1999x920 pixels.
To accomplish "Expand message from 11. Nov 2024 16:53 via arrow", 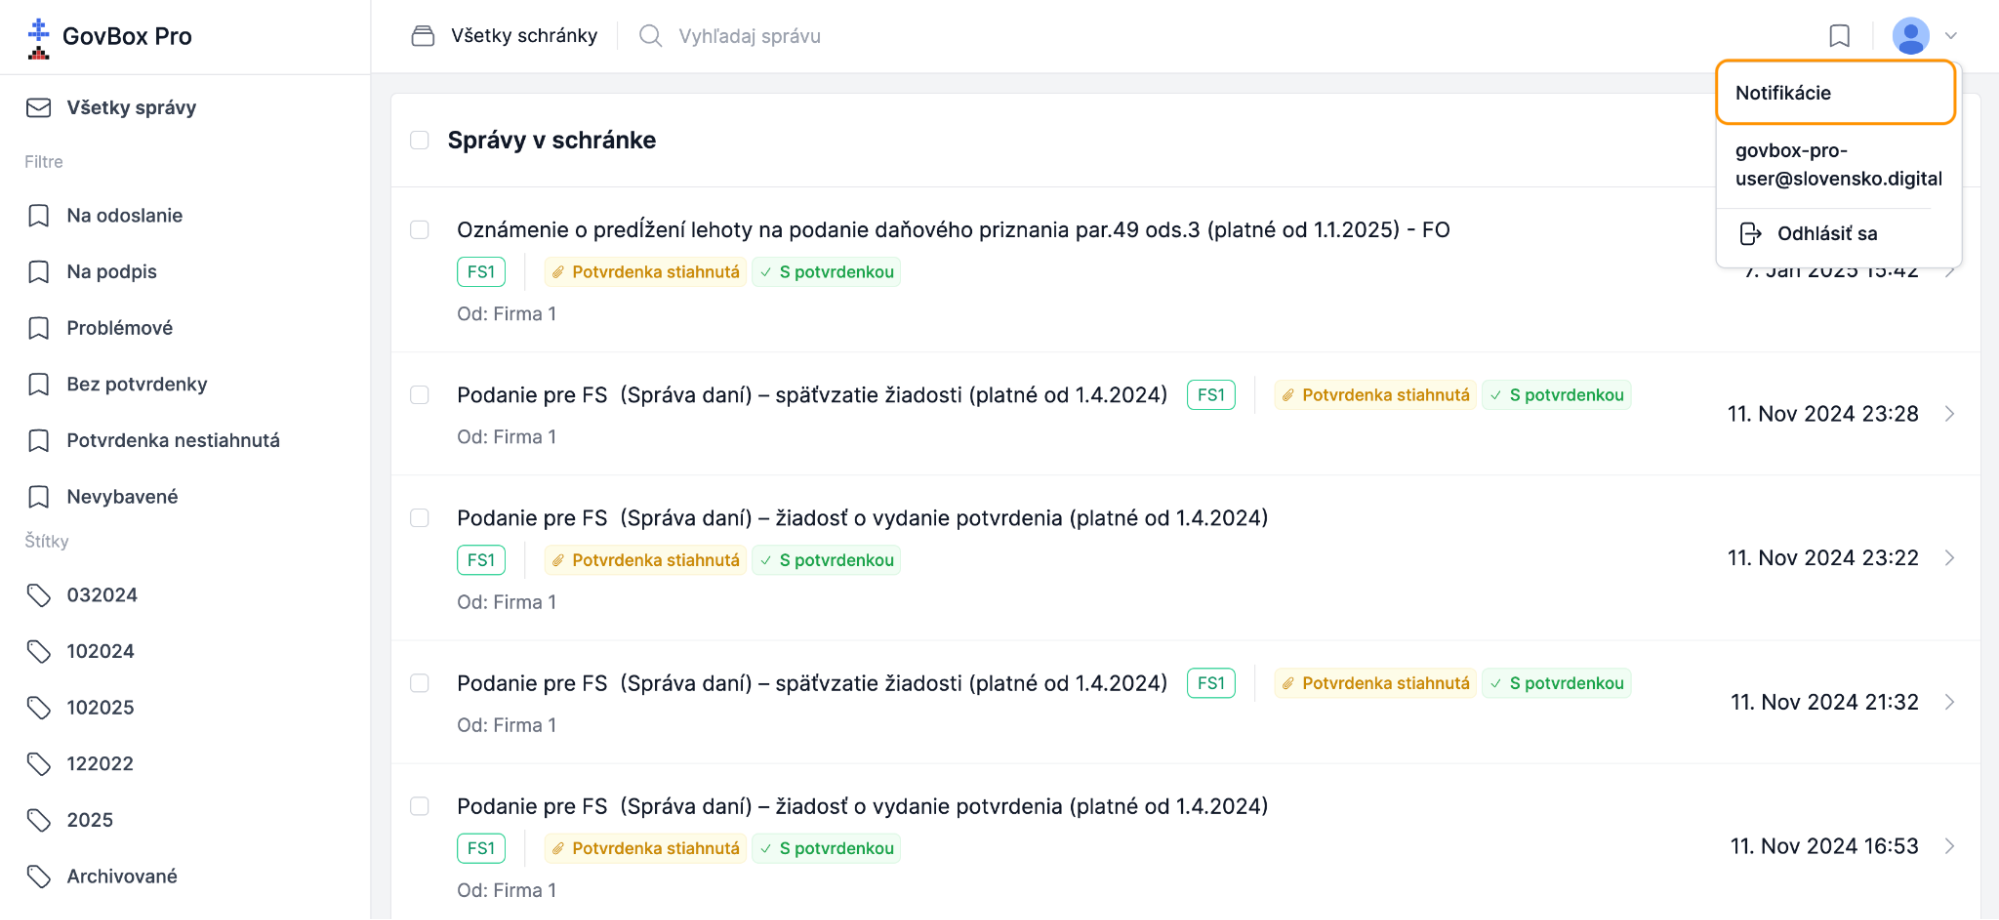I will tap(1950, 846).
